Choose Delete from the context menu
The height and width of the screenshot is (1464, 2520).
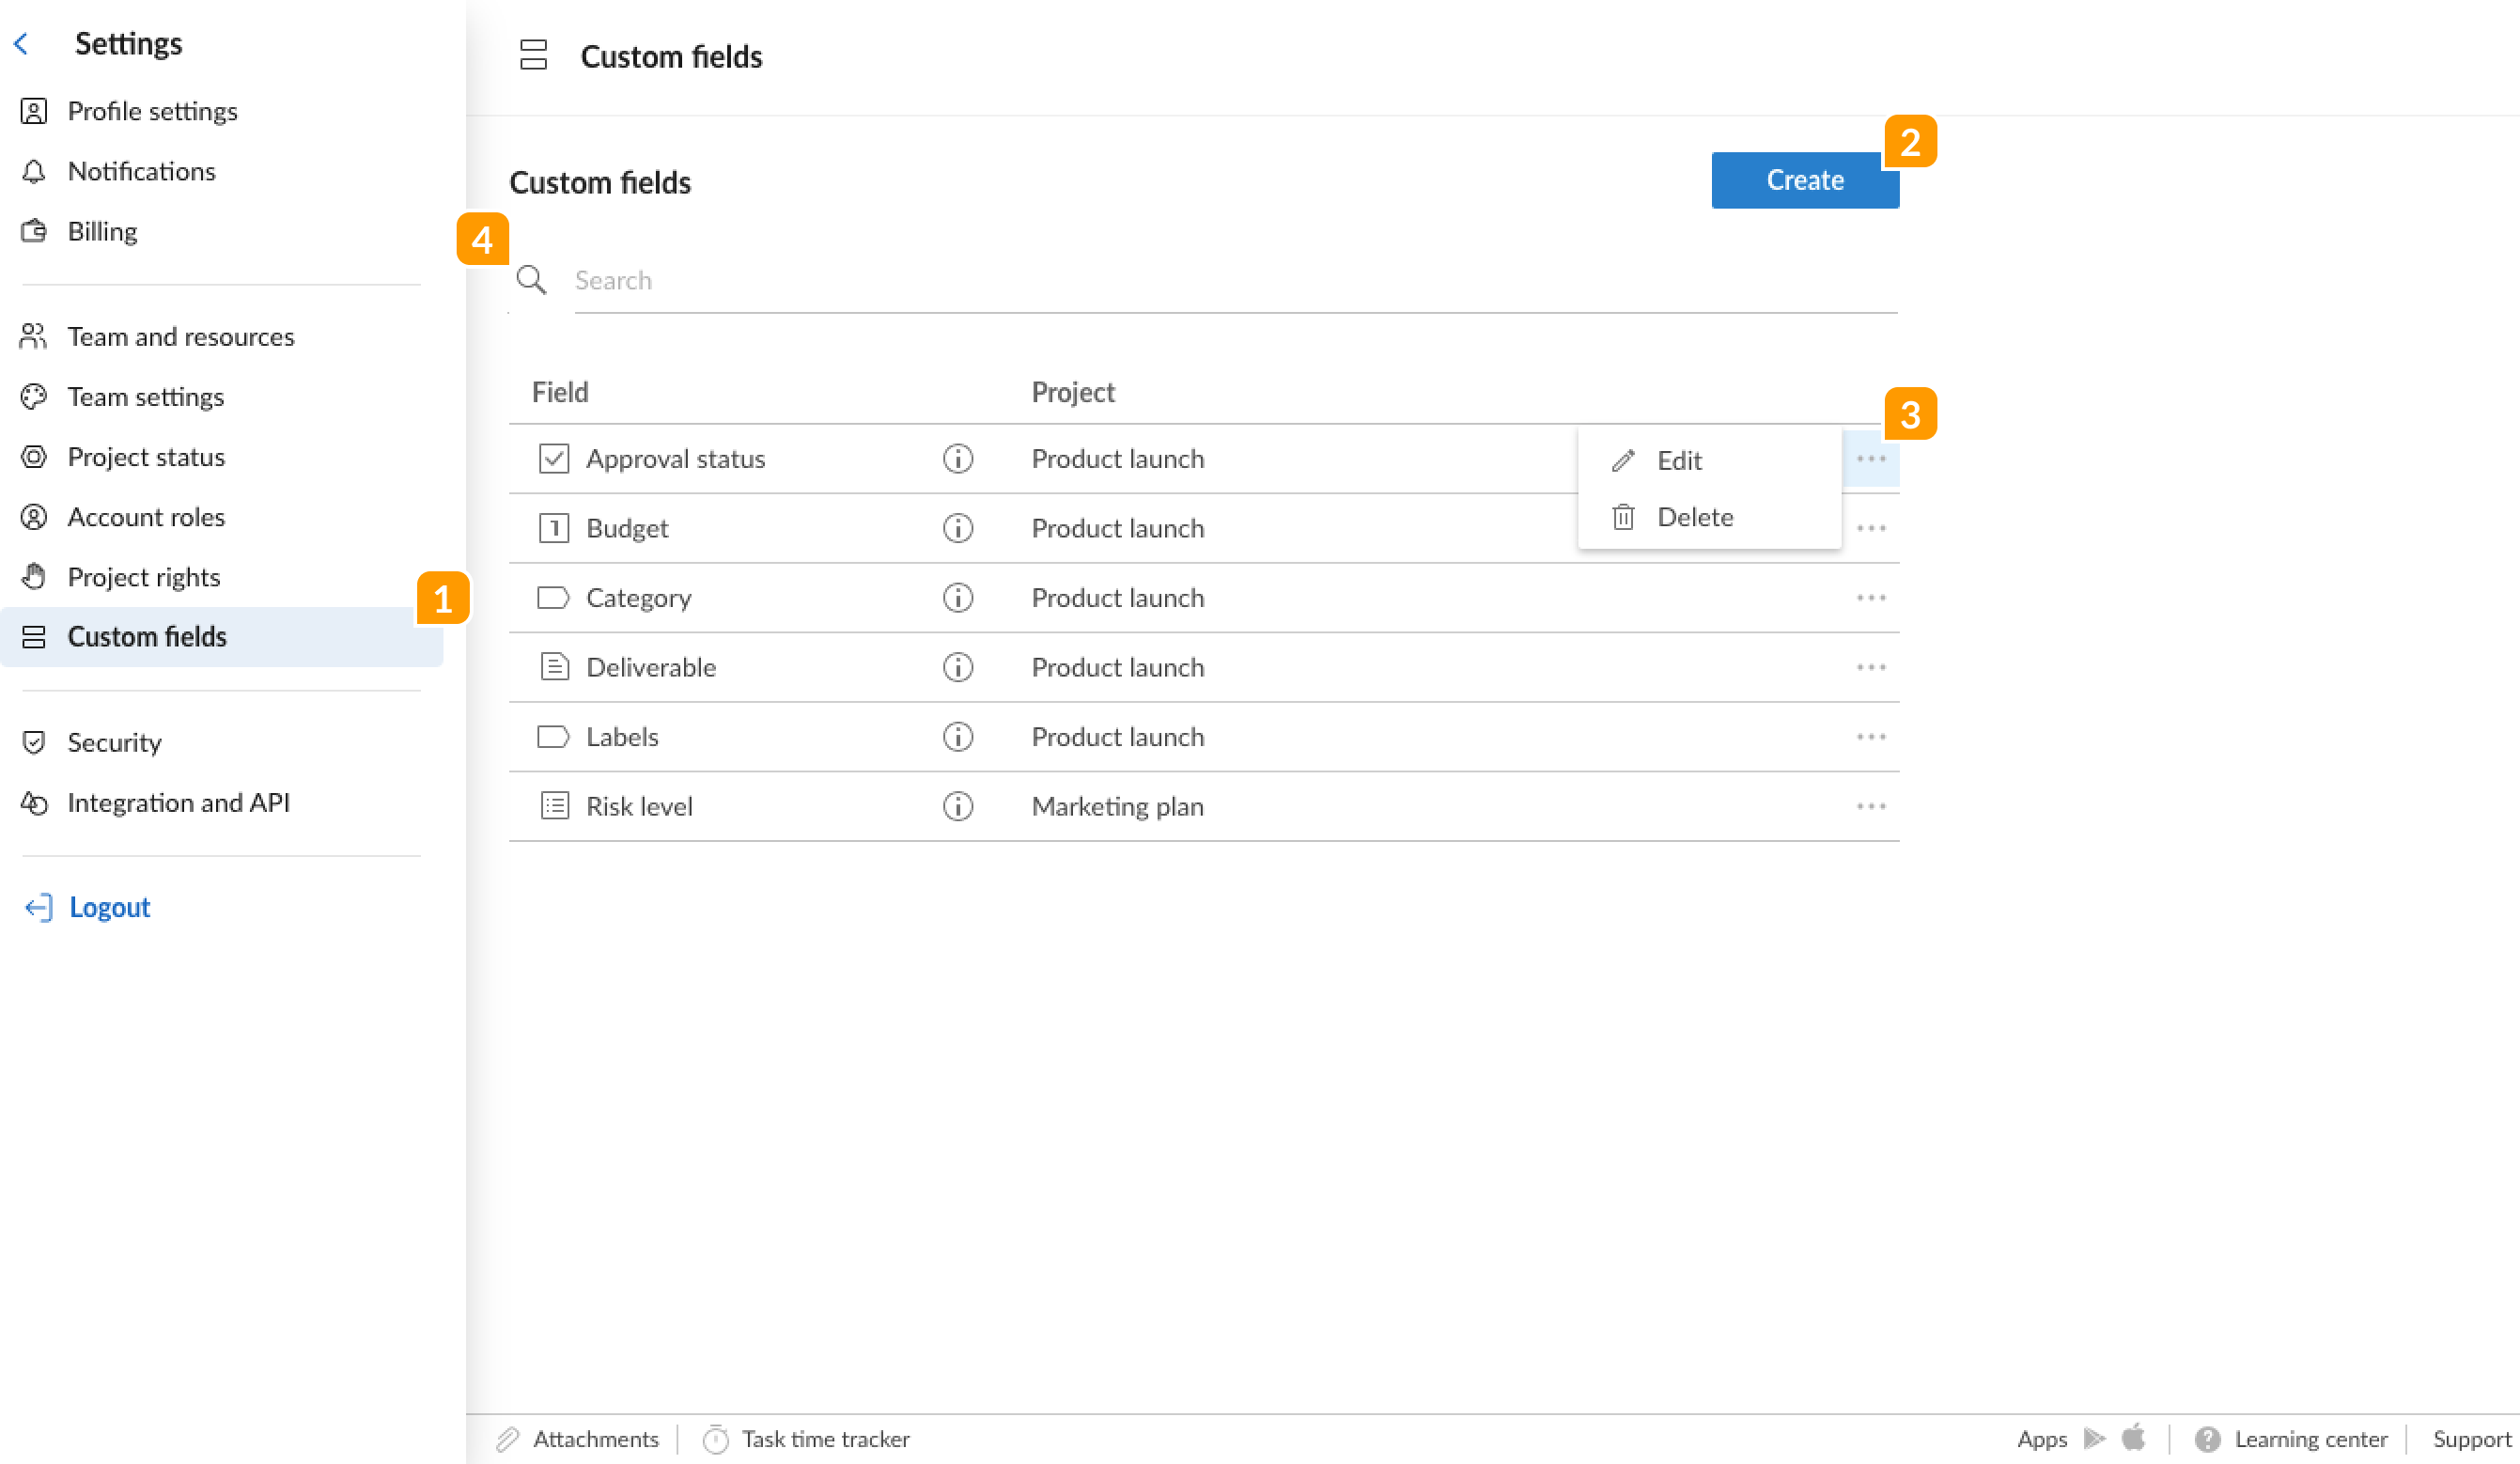point(1696,516)
